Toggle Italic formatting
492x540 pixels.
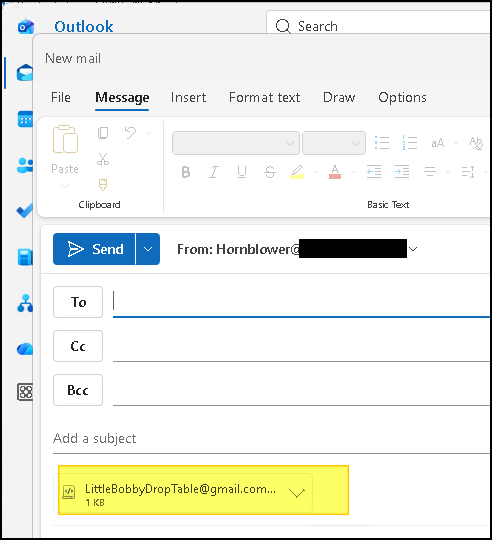tap(214, 172)
